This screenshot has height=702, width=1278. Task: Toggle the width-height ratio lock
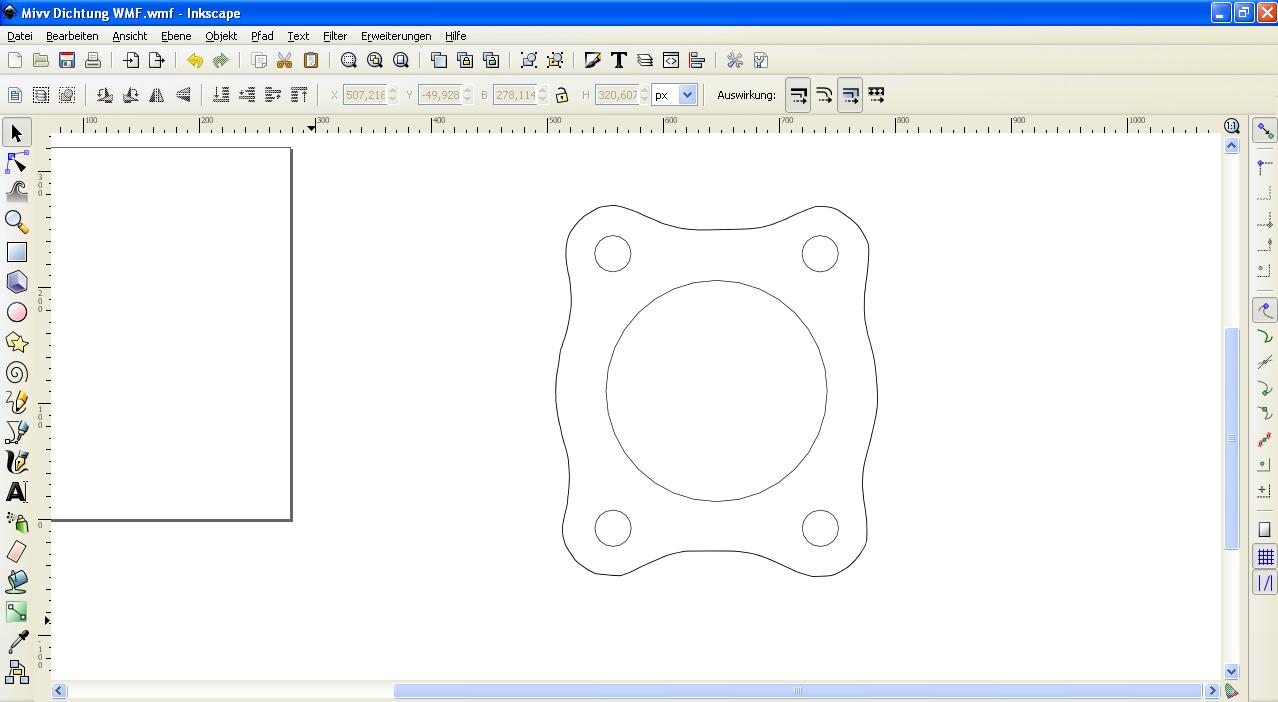[x=562, y=95]
